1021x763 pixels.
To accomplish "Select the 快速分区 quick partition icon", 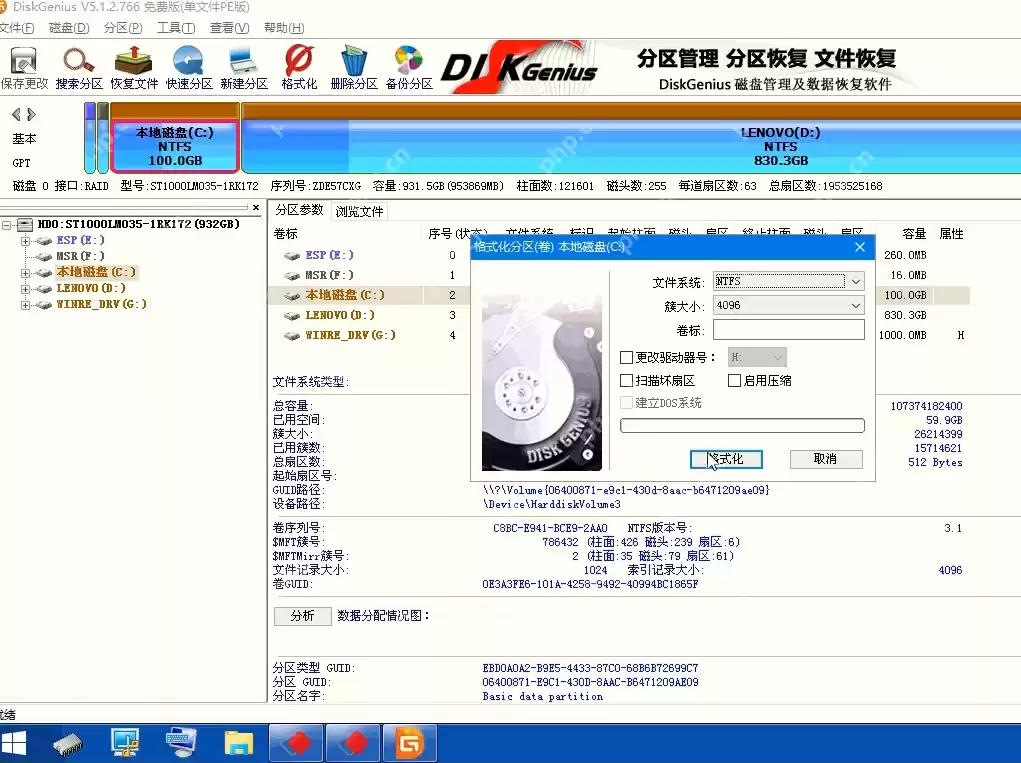I will click(x=189, y=67).
